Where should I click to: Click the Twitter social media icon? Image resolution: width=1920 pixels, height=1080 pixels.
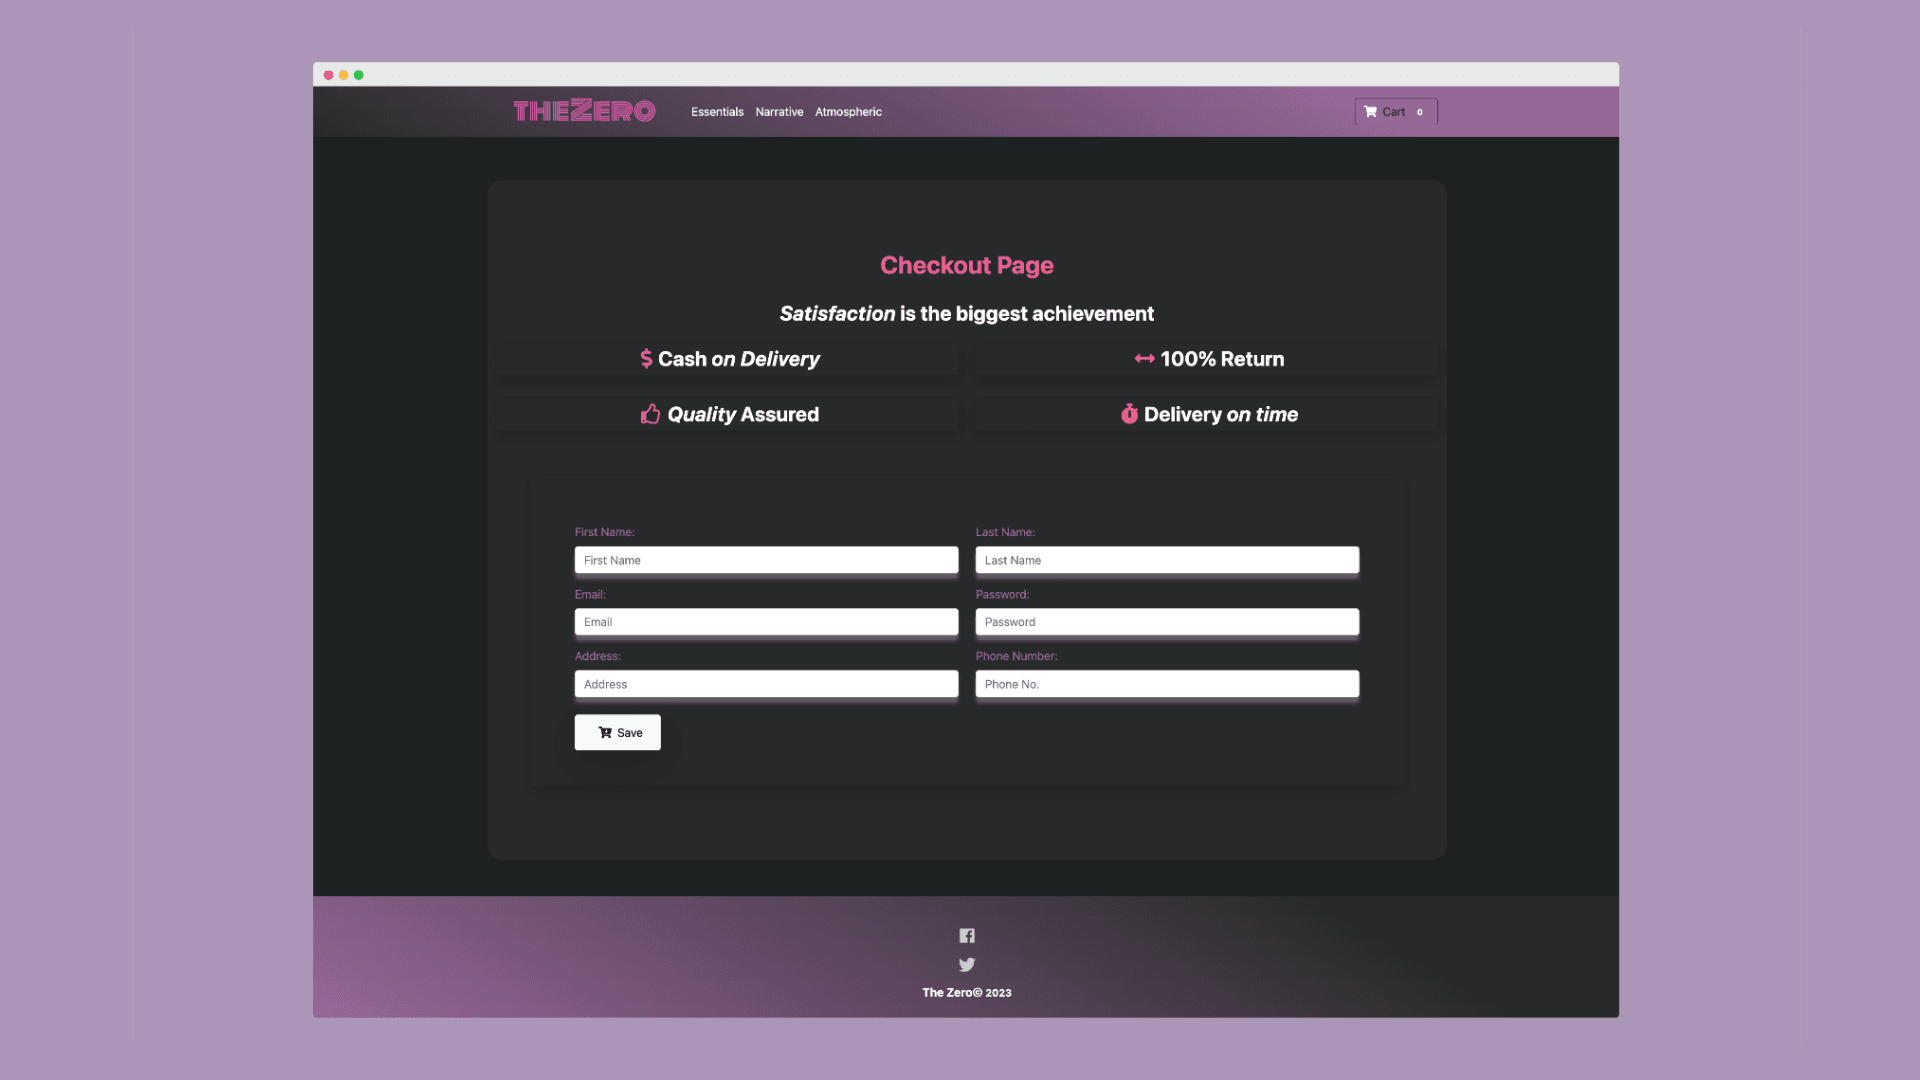click(967, 964)
